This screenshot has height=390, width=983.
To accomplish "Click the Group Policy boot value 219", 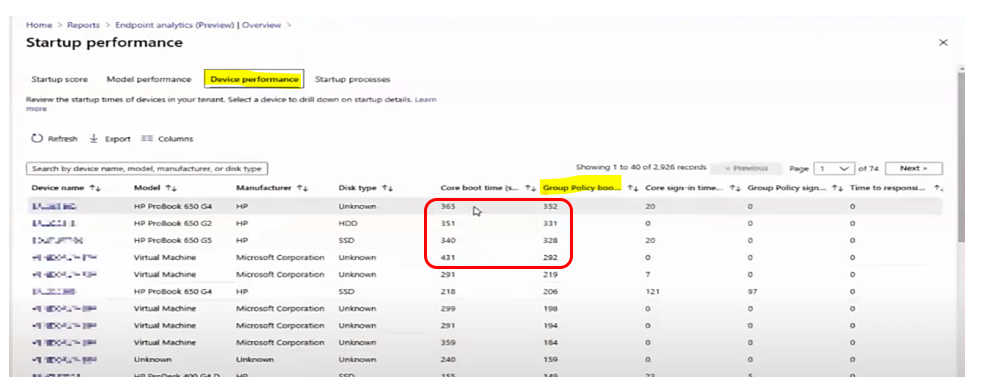I will [x=550, y=275].
